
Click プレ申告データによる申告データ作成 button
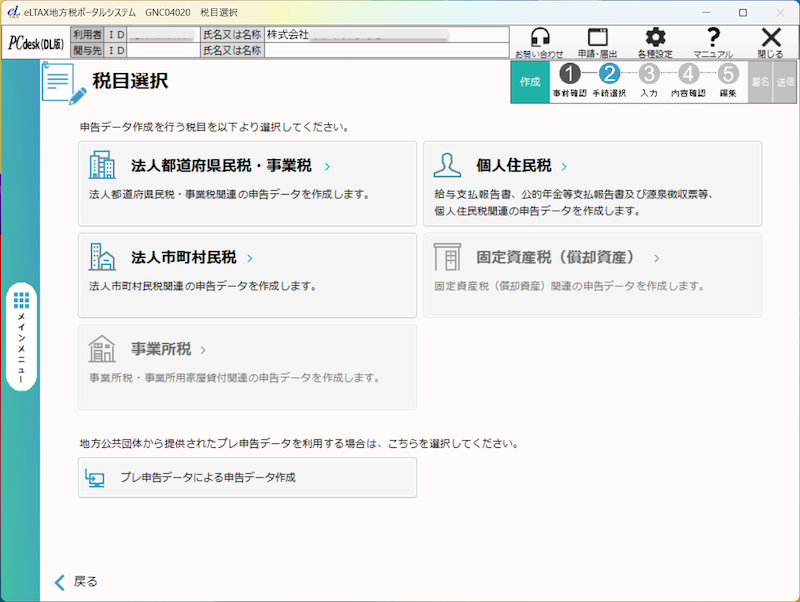[x=247, y=478]
